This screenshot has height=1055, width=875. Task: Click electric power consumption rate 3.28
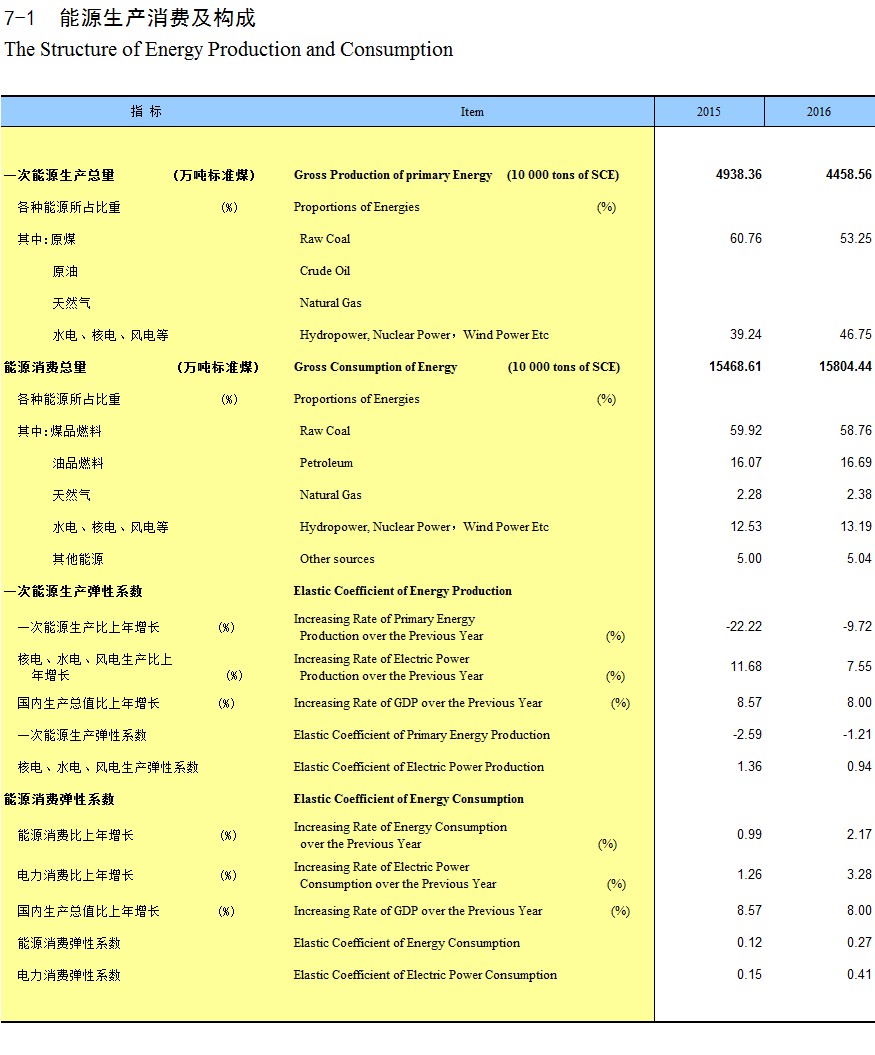[x=859, y=875]
